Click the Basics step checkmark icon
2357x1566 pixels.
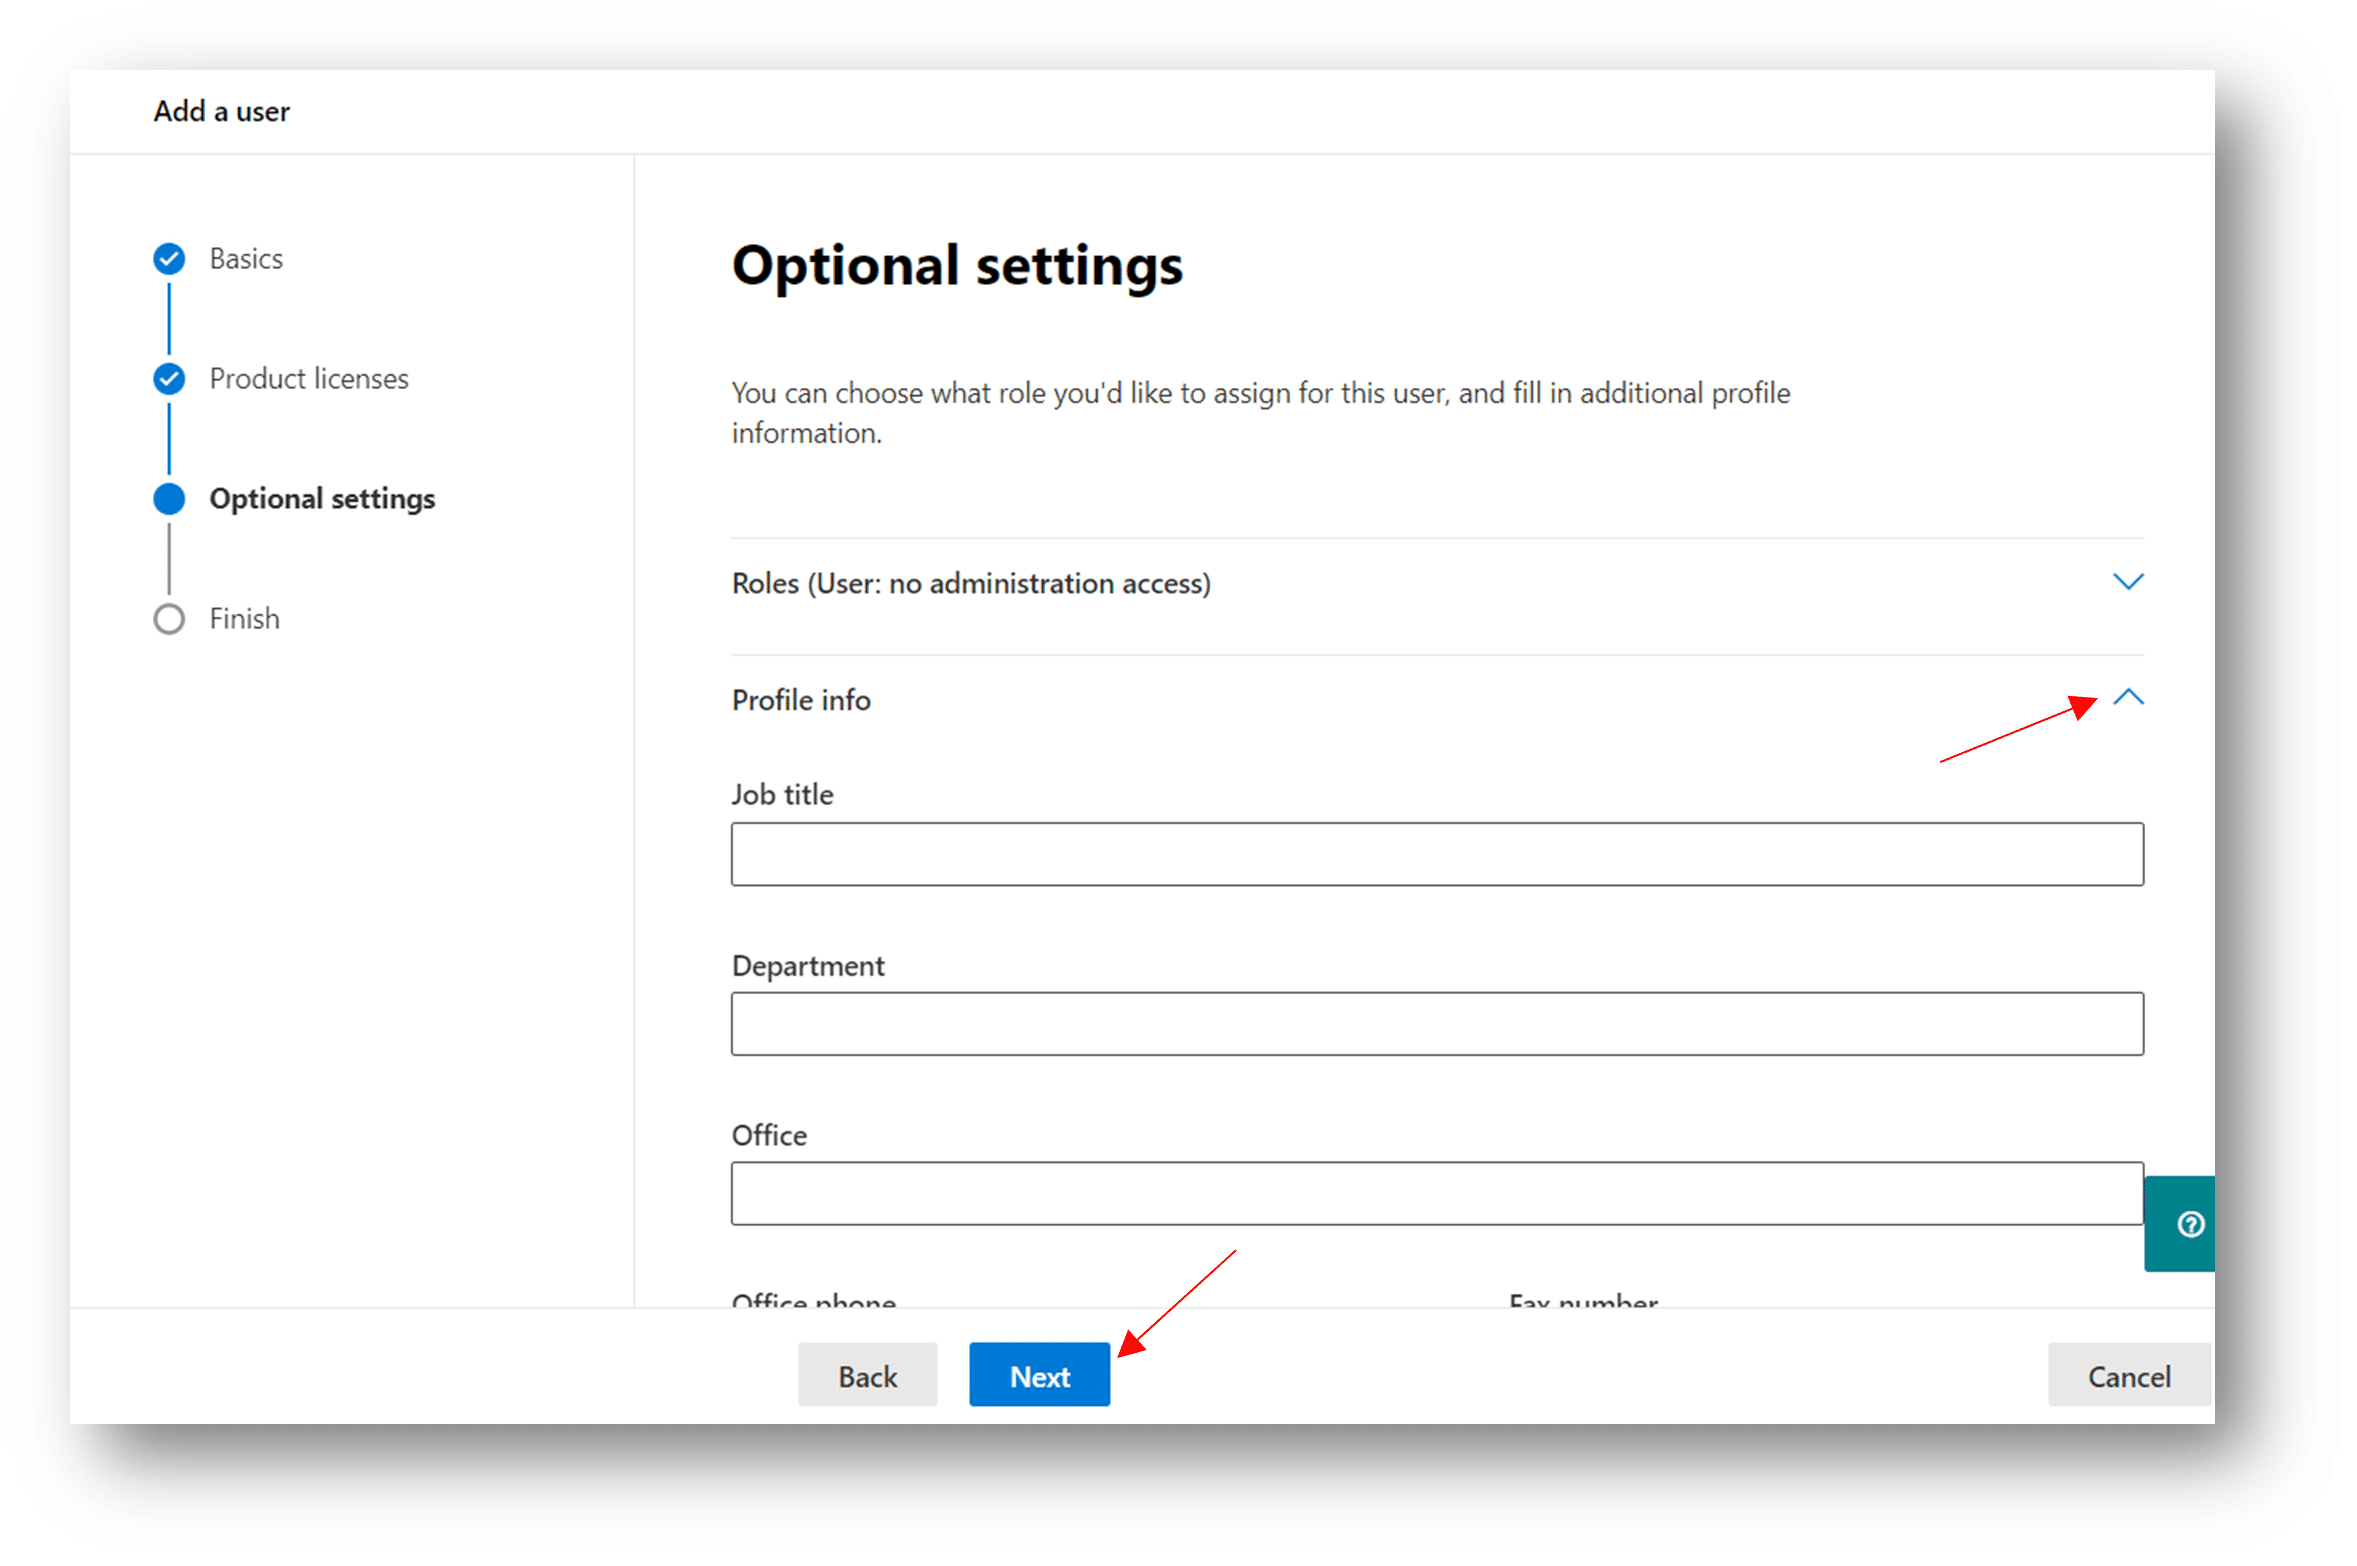pyautogui.click(x=169, y=258)
